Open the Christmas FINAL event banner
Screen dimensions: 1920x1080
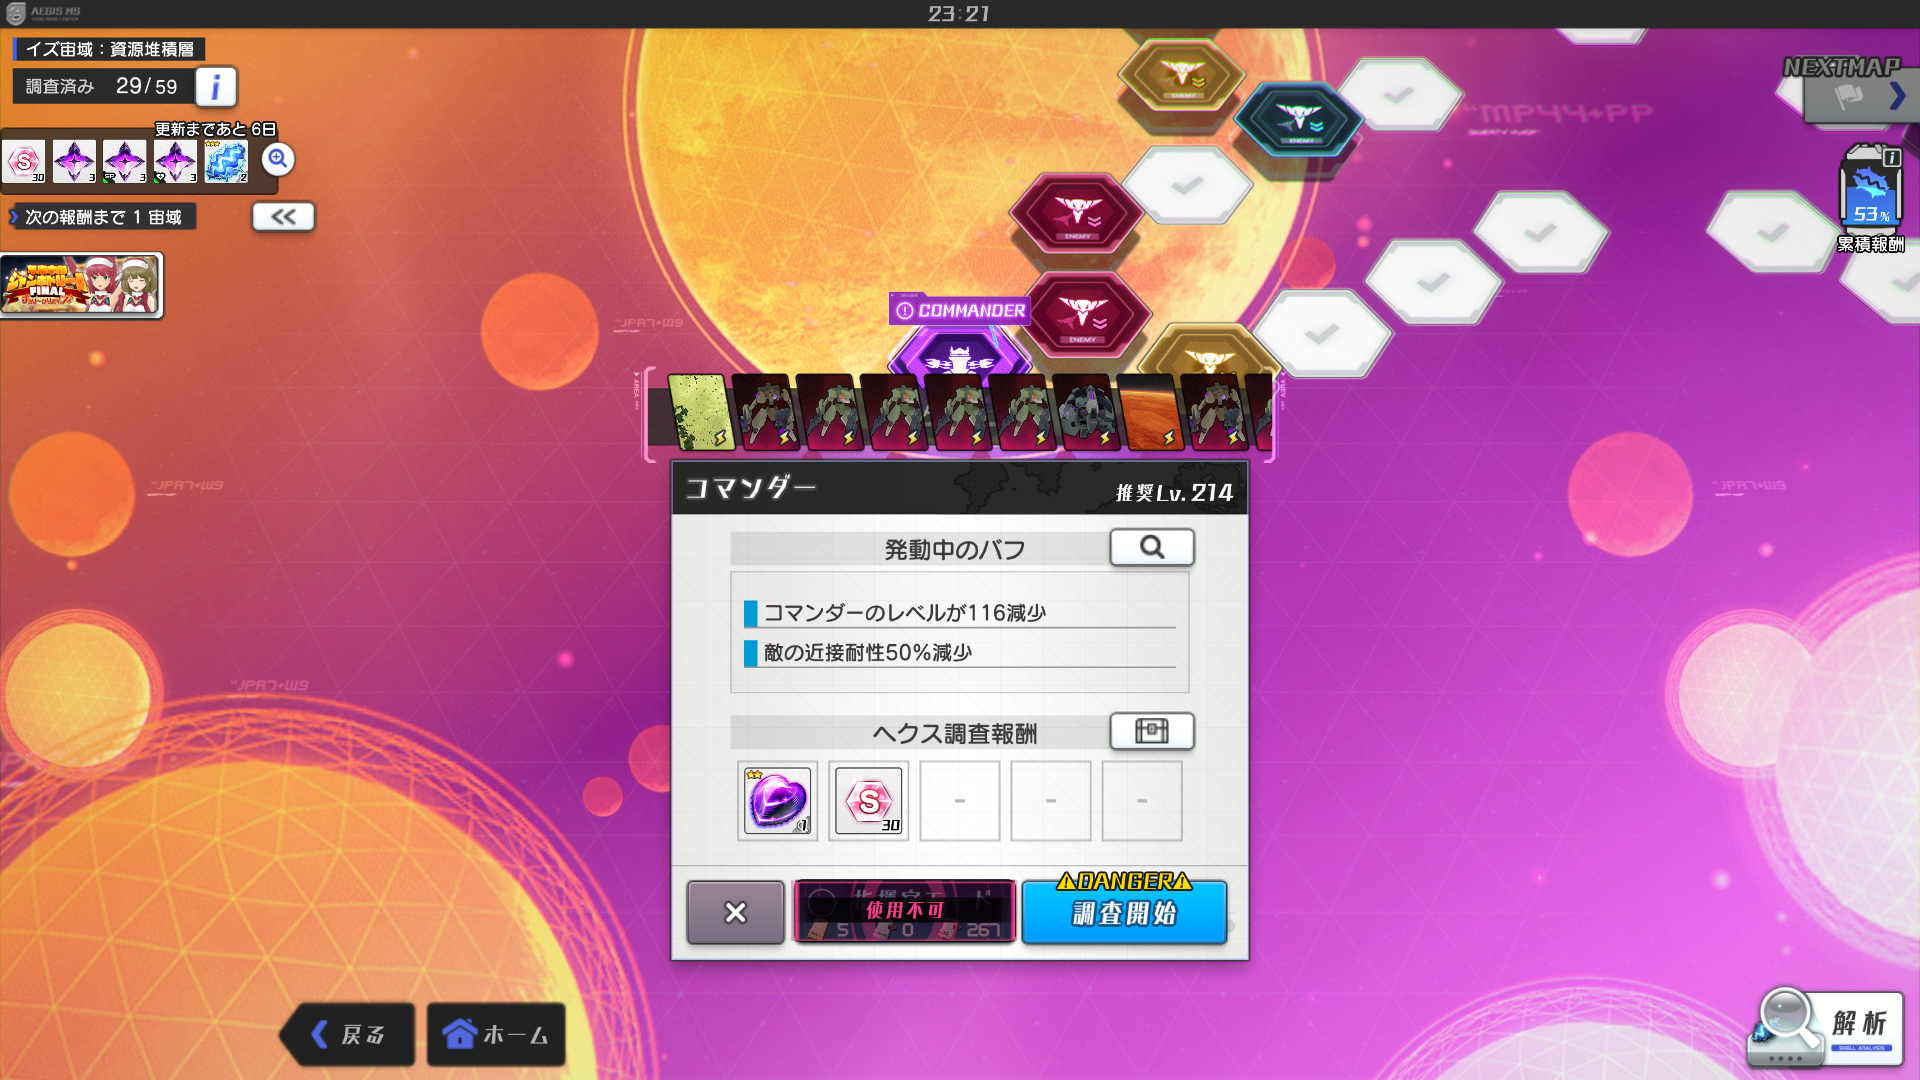pos(82,286)
